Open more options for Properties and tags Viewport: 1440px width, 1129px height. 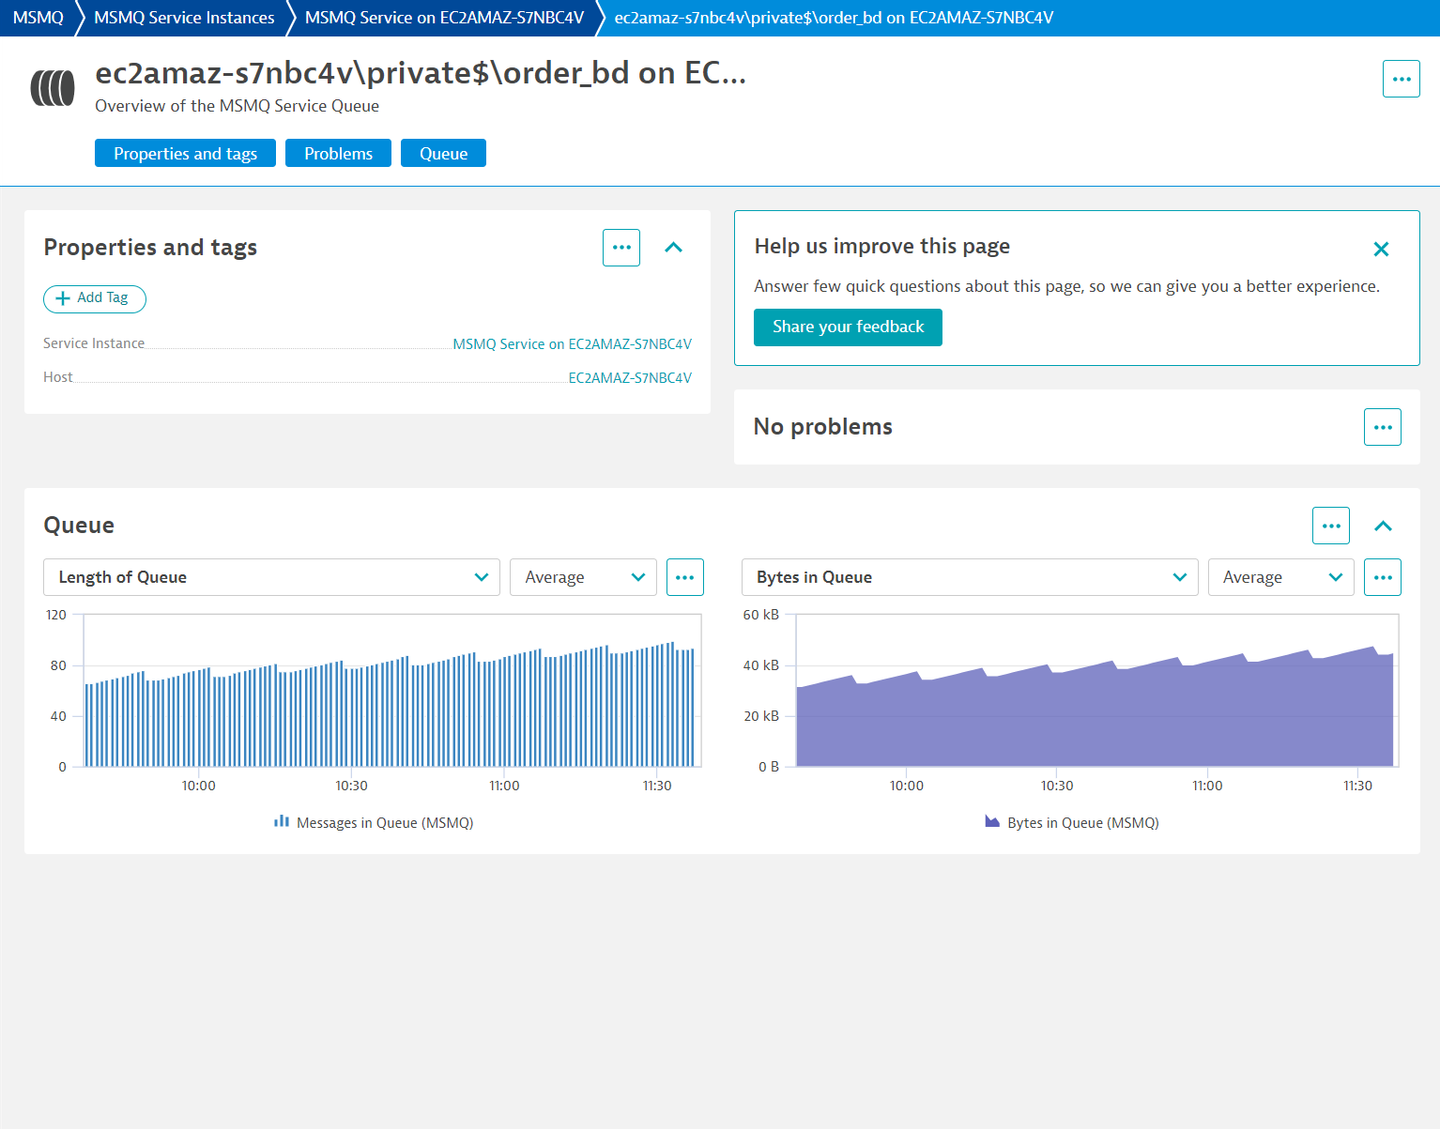coord(621,247)
